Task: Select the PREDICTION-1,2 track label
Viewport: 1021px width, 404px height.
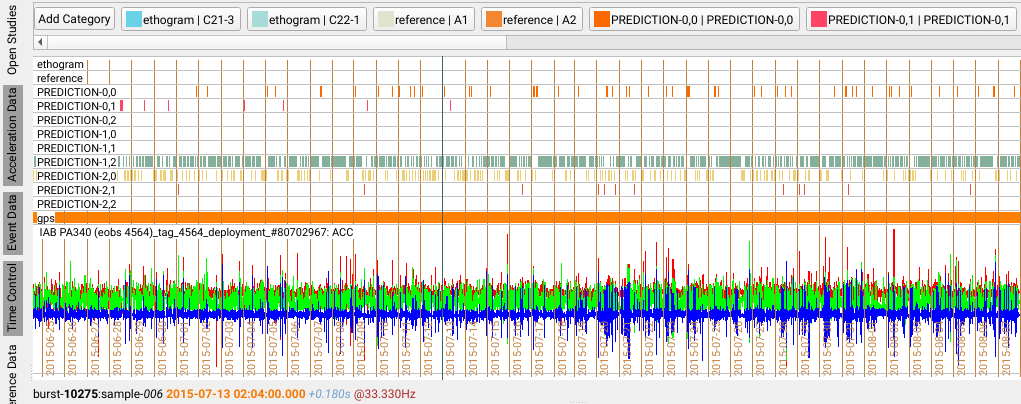Action: click(x=76, y=162)
